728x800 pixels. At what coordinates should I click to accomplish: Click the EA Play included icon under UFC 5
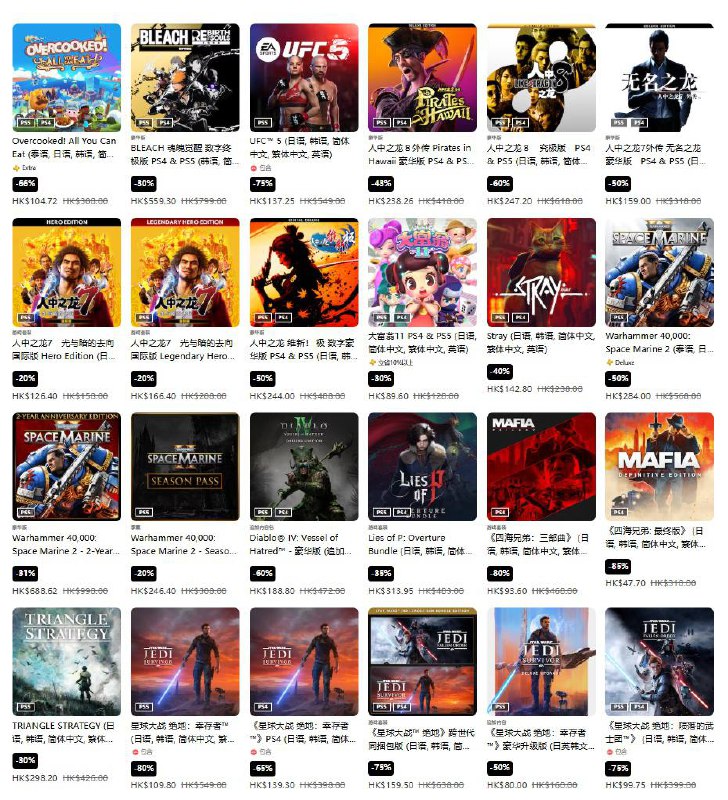[x=254, y=168]
